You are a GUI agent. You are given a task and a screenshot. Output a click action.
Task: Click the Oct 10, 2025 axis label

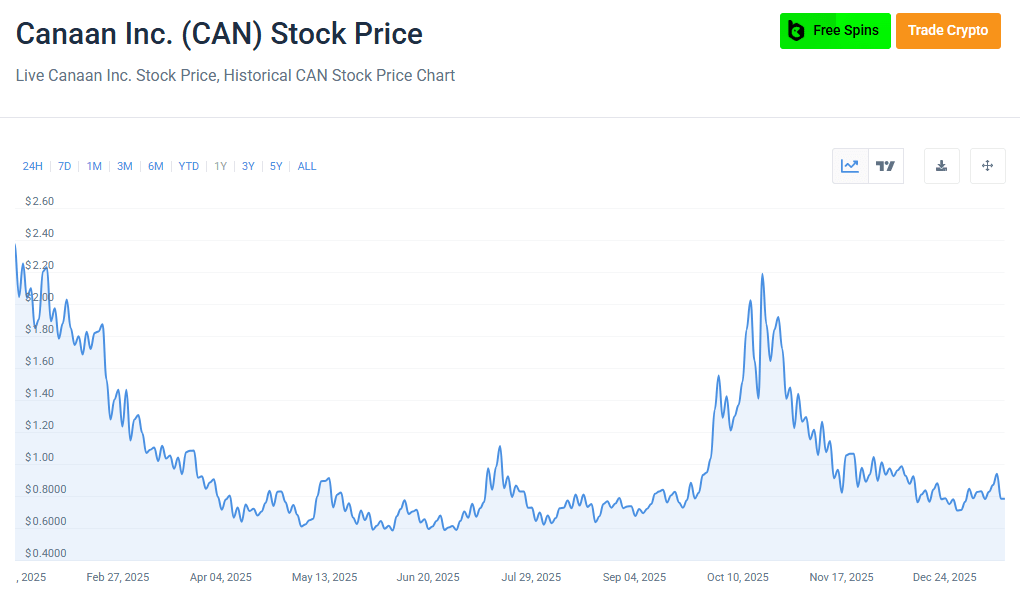tap(736, 577)
